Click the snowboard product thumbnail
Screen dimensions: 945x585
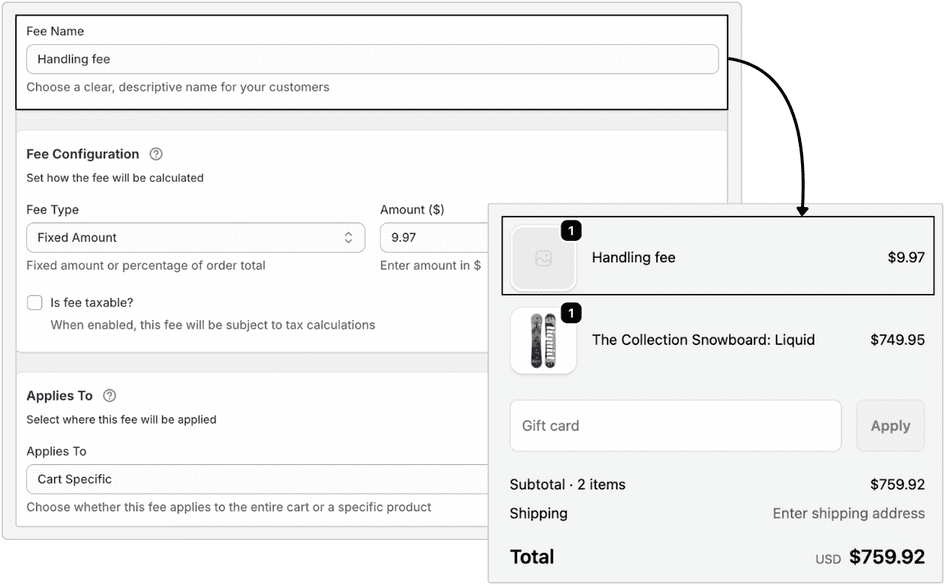(543, 339)
